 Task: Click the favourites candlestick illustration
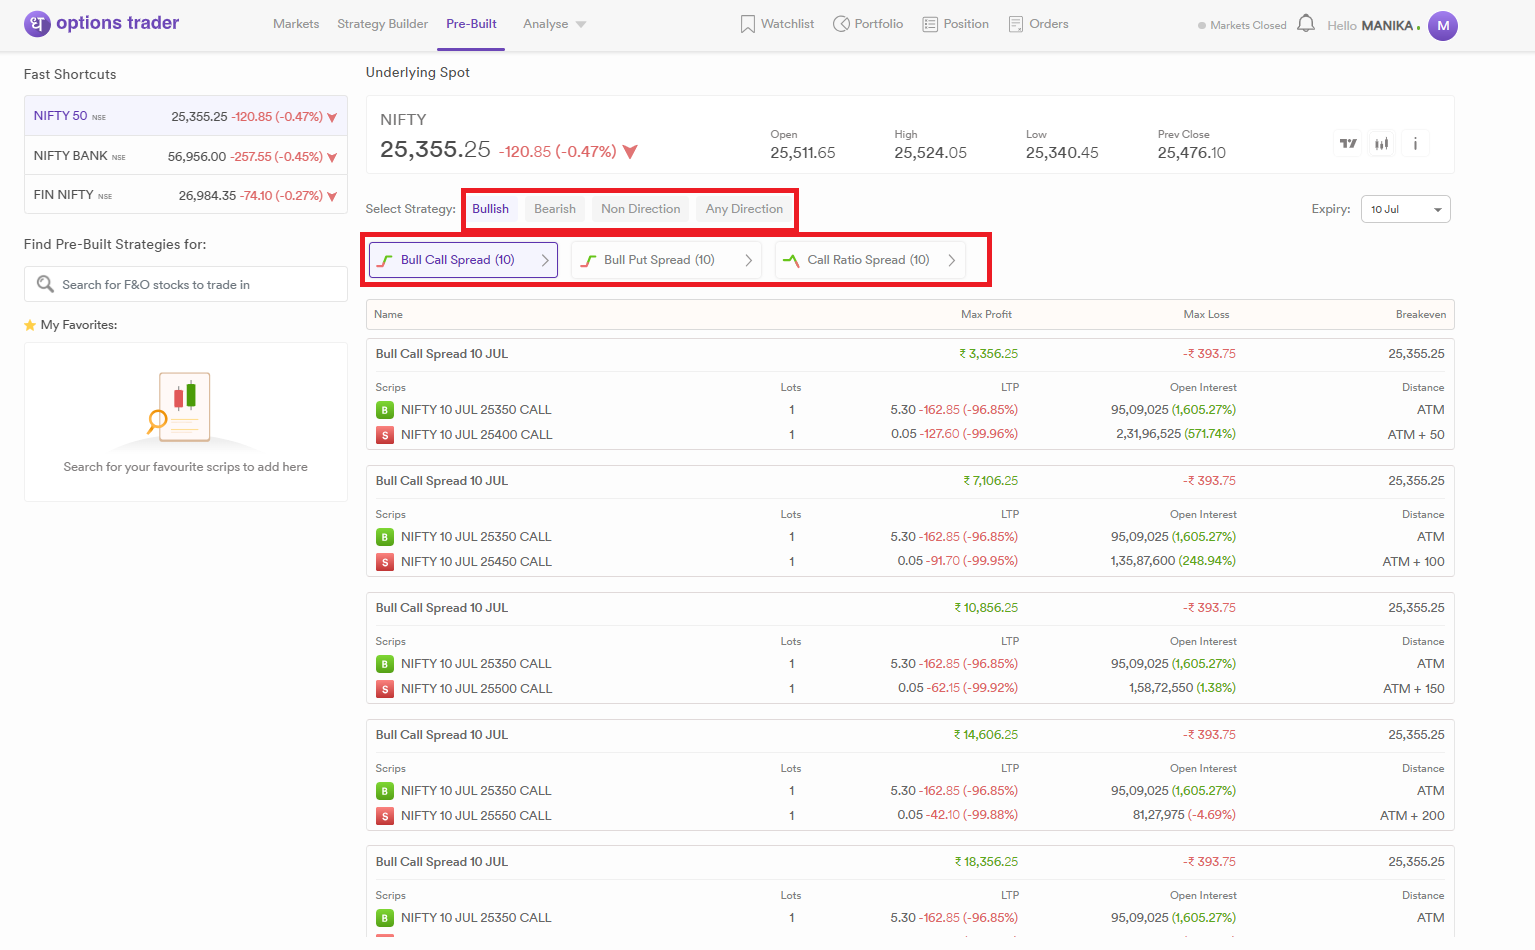185,406
